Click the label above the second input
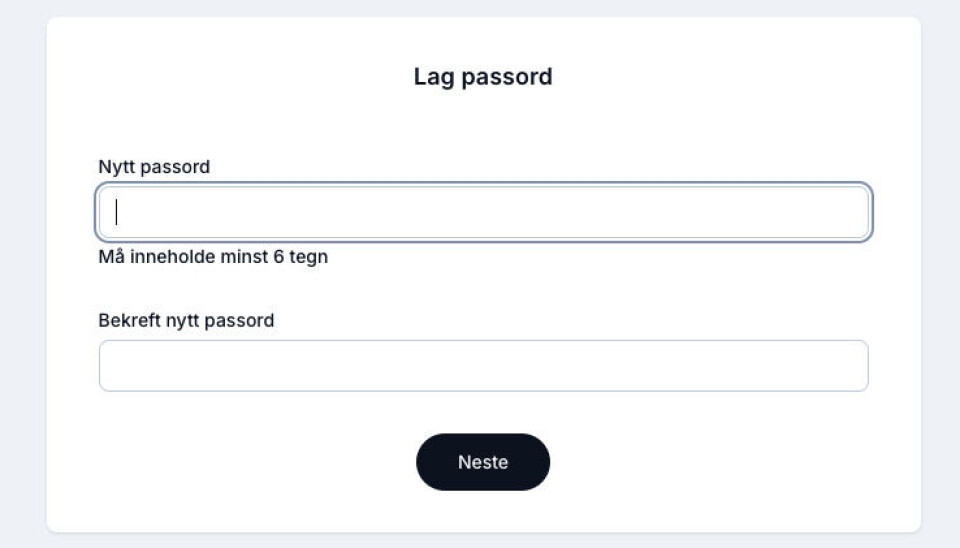The height and width of the screenshot is (548, 960). pos(186,321)
